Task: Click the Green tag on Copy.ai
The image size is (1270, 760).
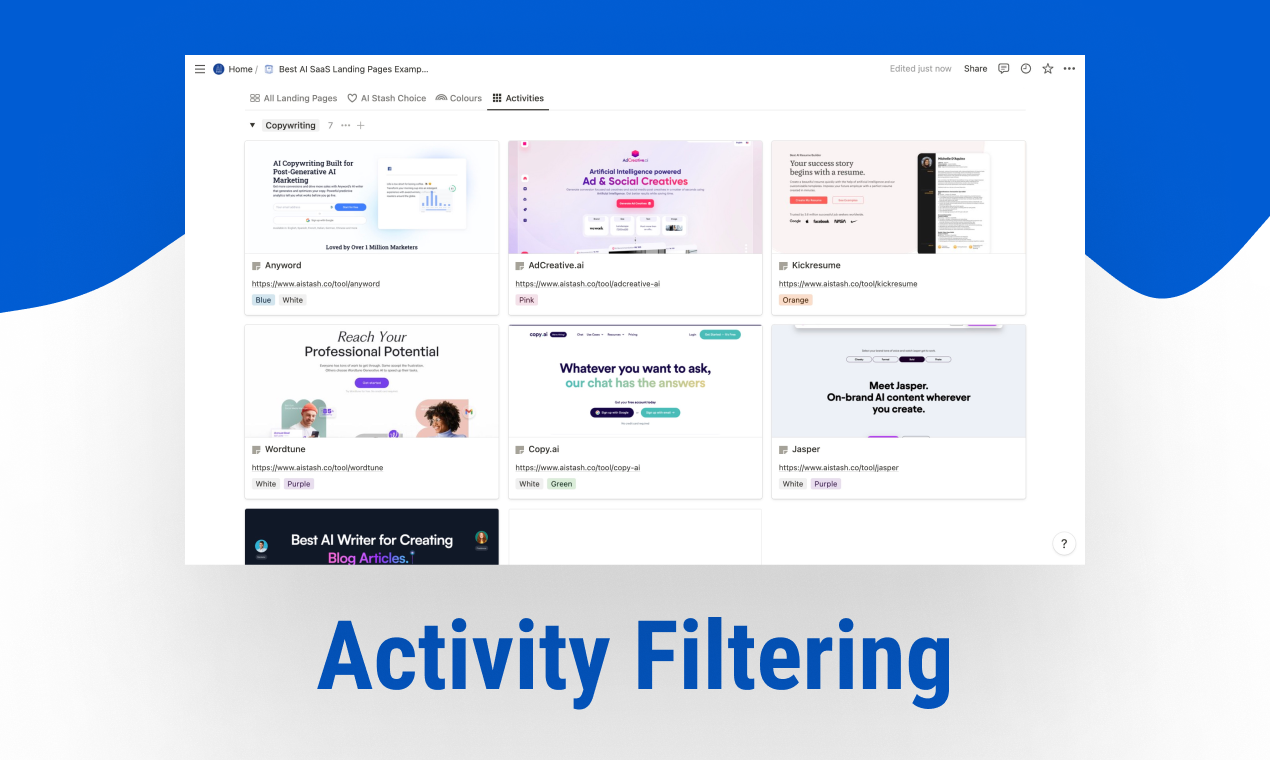Action: [x=562, y=484]
